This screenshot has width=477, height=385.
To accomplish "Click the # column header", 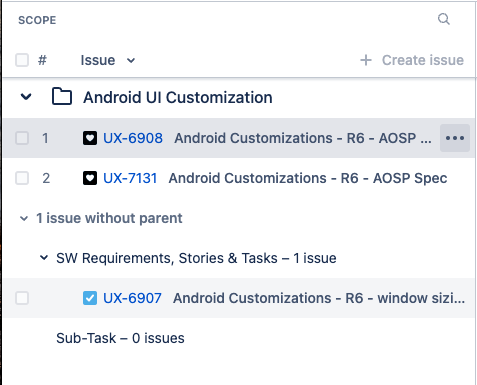I will pyautogui.click(x=42, y=60).
